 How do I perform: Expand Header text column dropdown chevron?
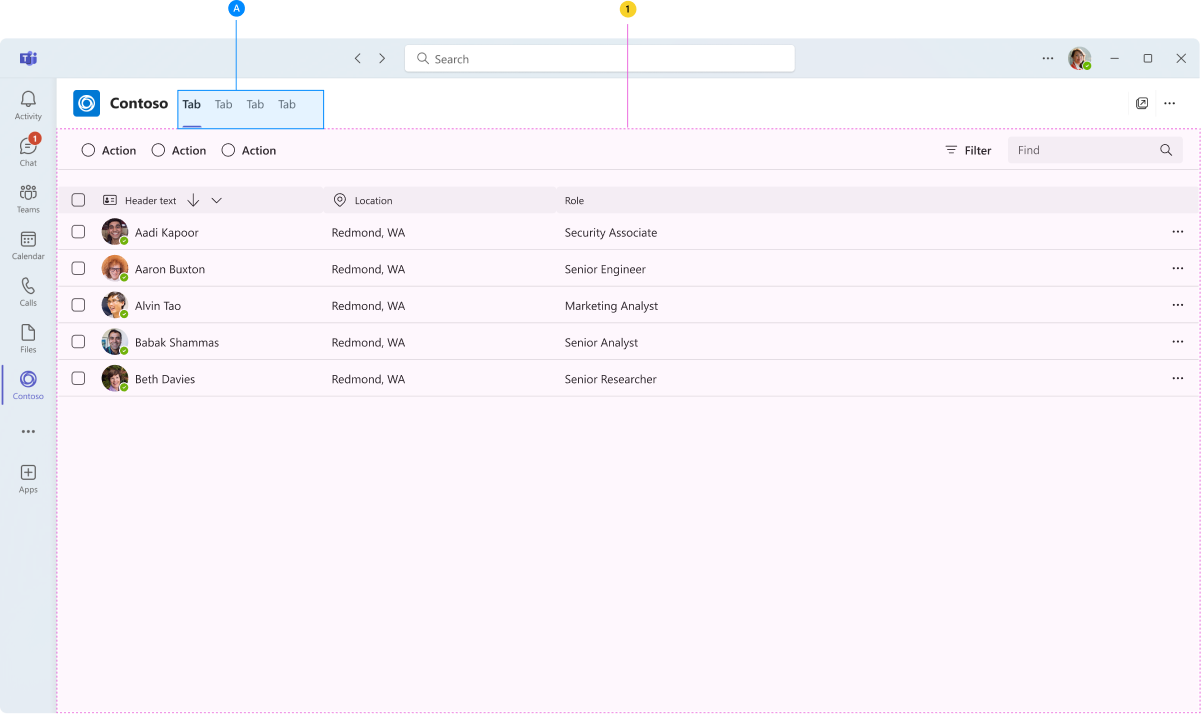pos(217,200)
